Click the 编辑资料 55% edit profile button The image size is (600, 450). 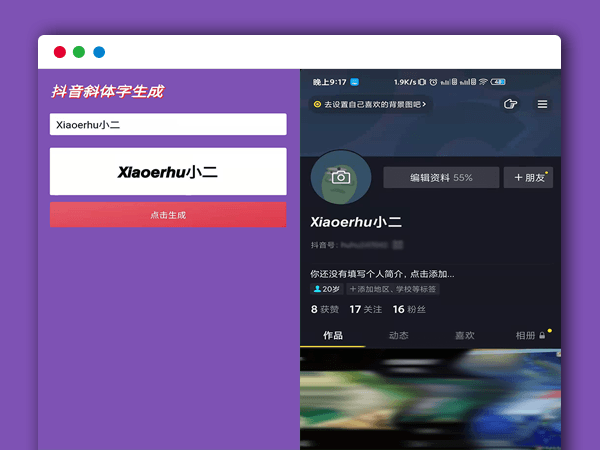click(441, 177)
